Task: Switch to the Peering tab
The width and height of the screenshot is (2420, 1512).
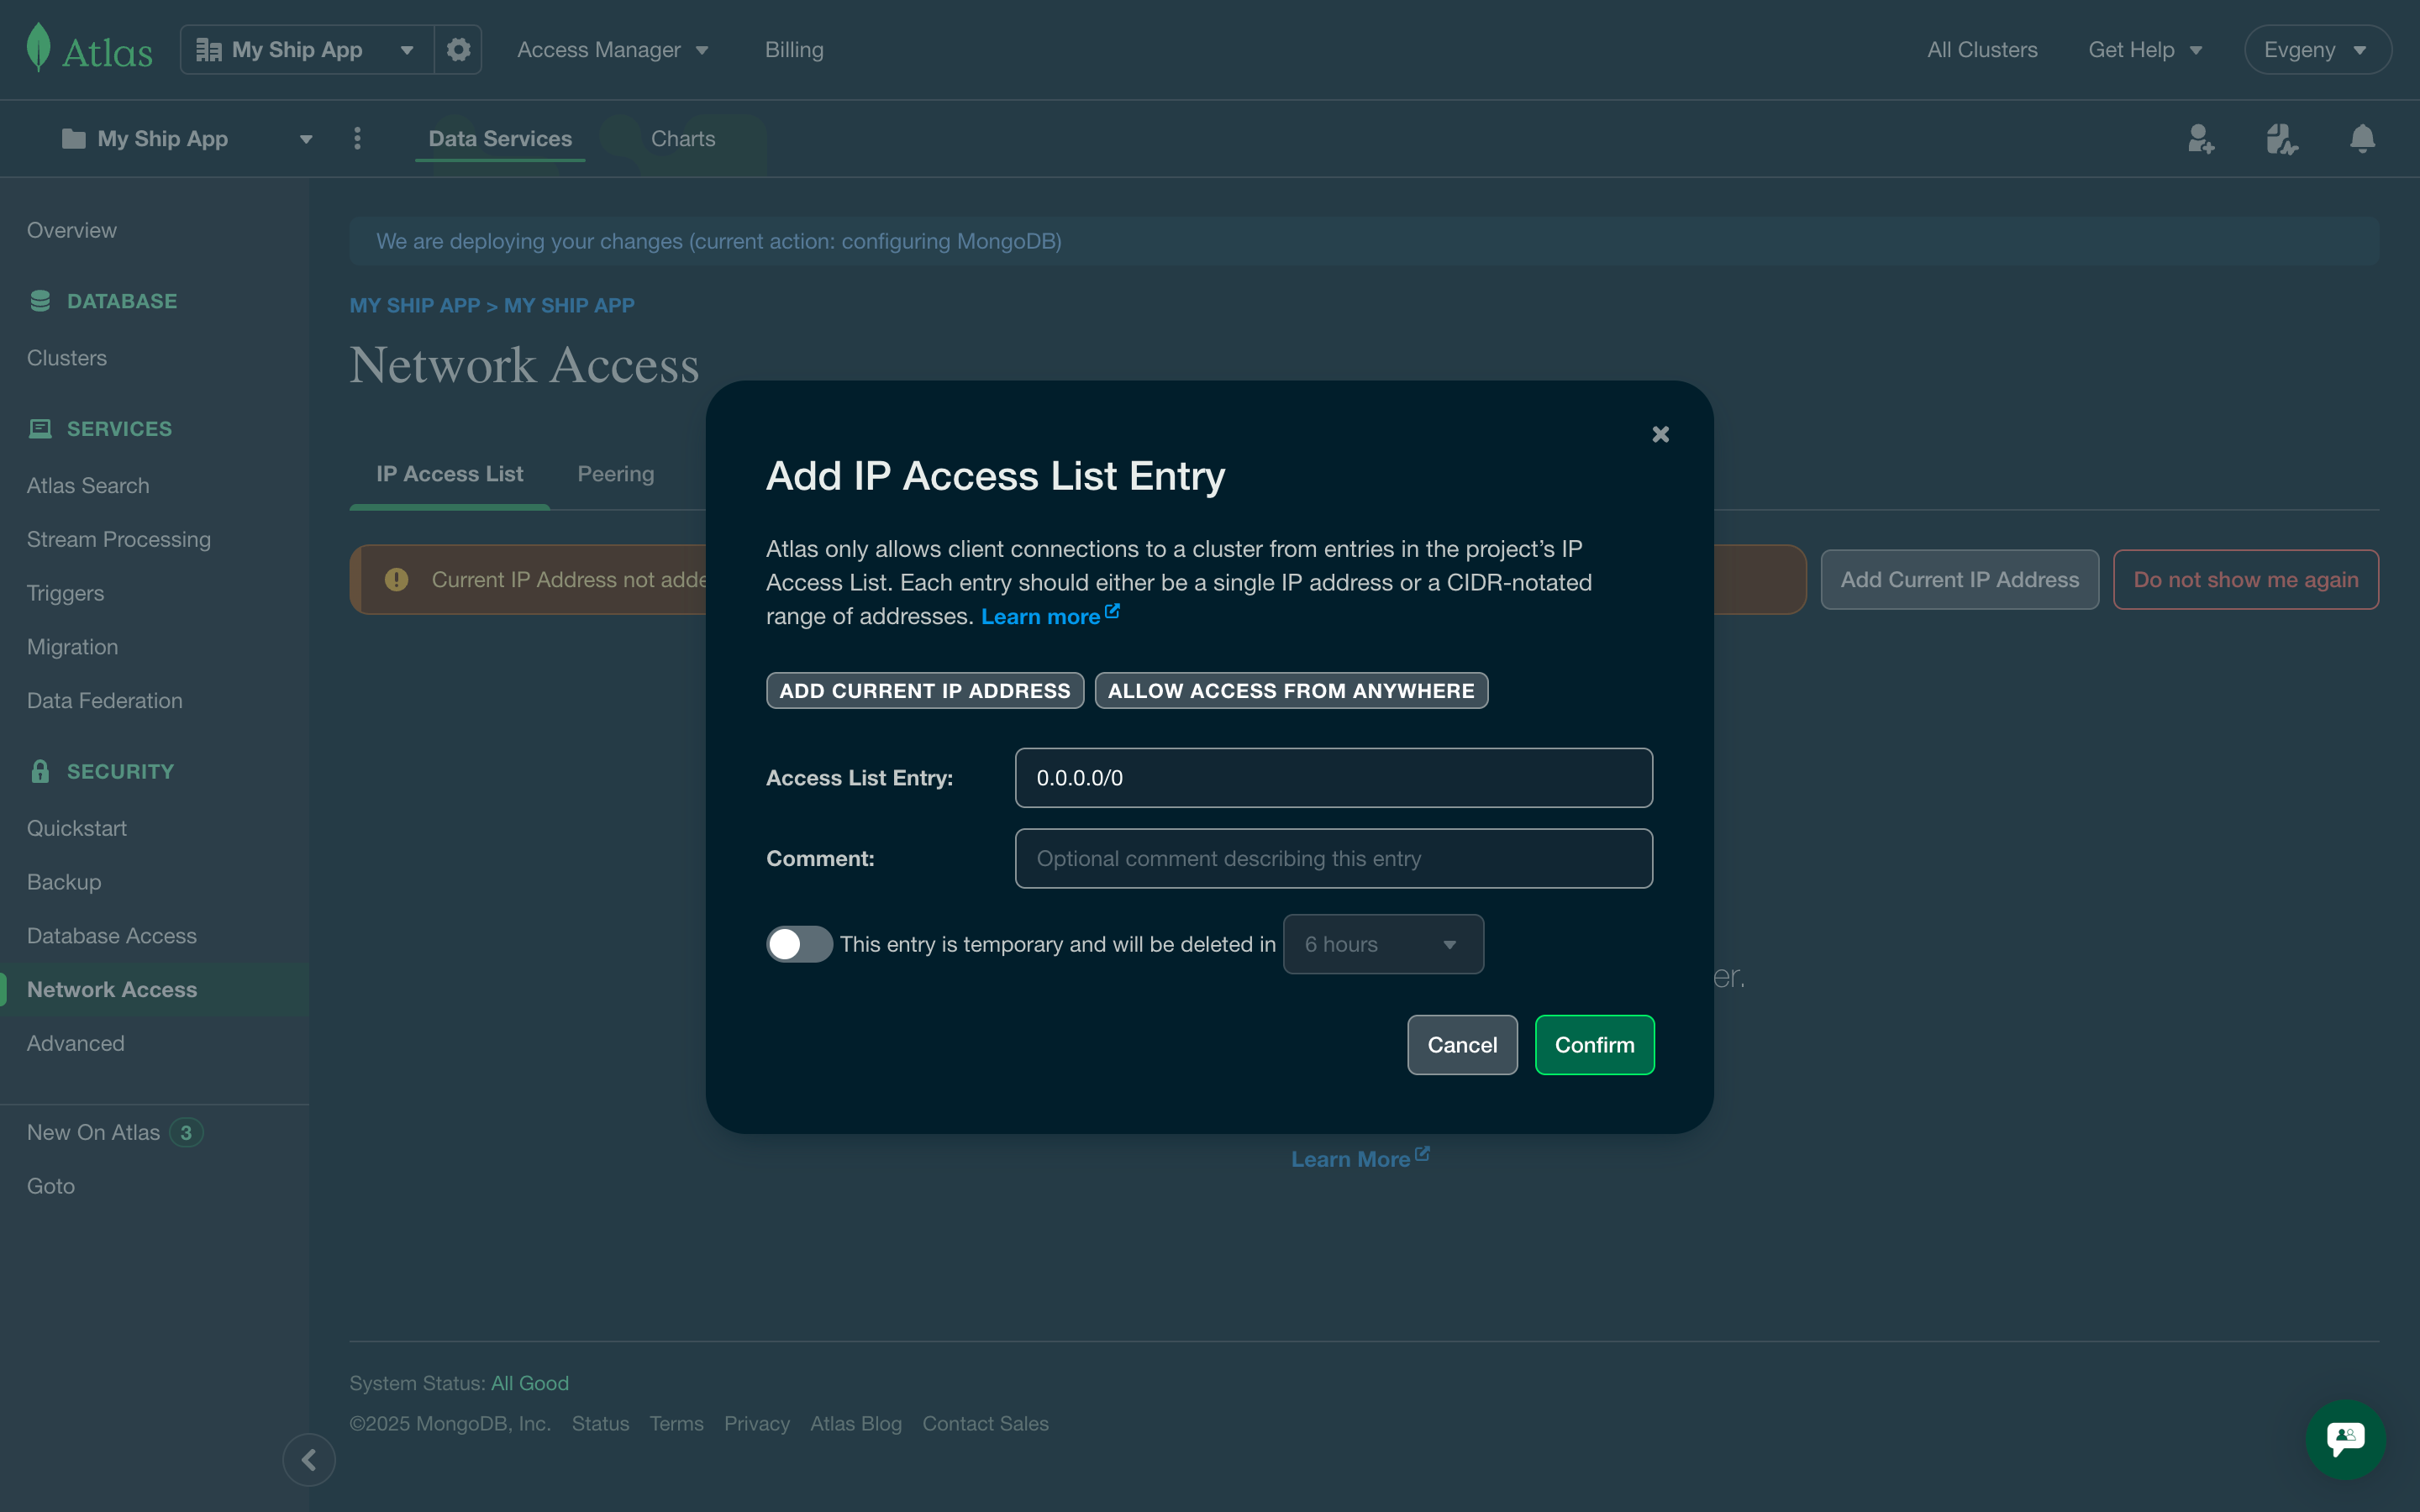Action: click(615, 474)
